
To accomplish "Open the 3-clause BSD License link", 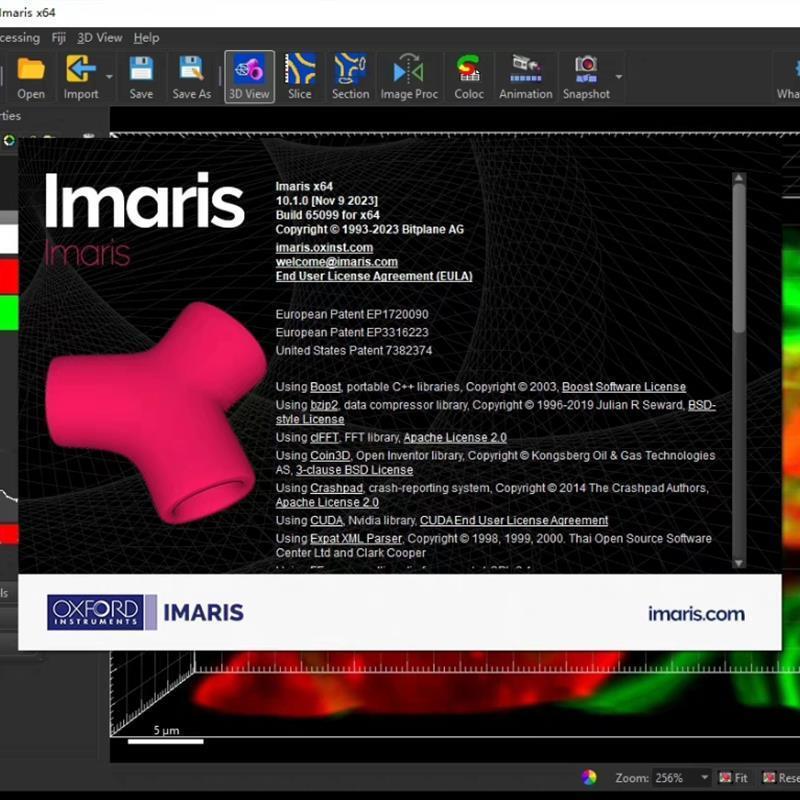I will [355, 470].
